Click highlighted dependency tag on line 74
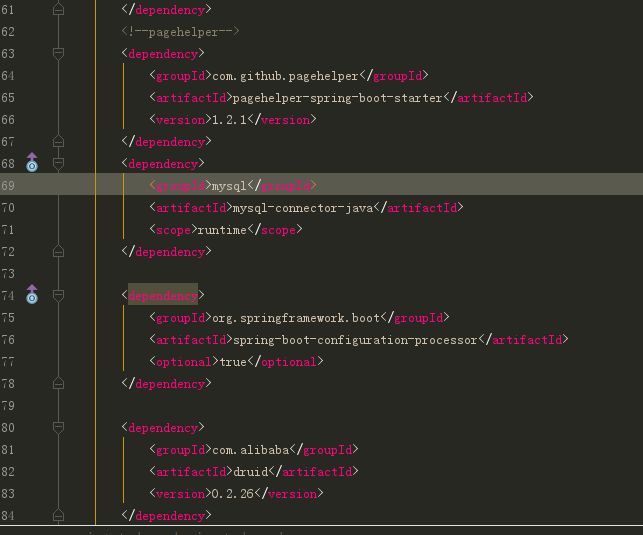Image resolution: width=643 pixels, height=535 pixels. 163,296
